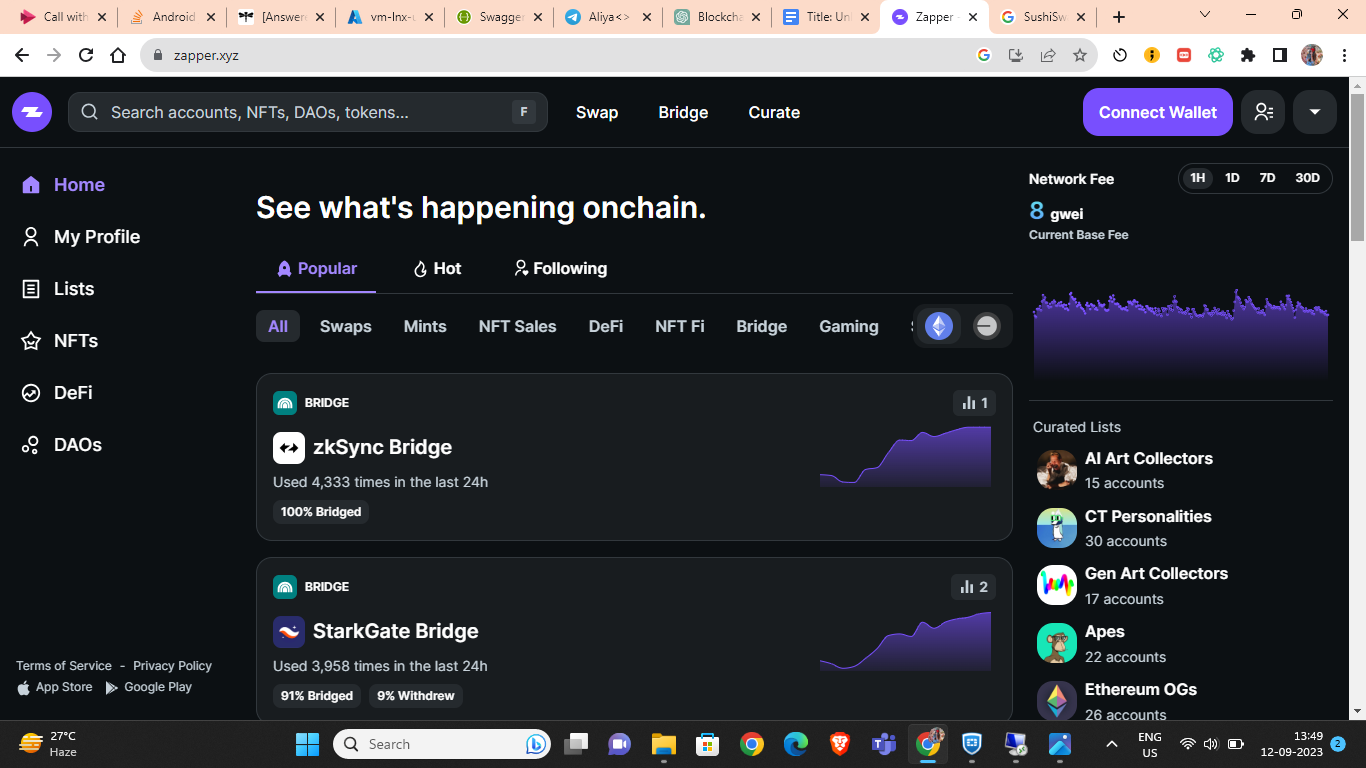
Task: Switch to the Popular tab
Action: pos(316,268)
